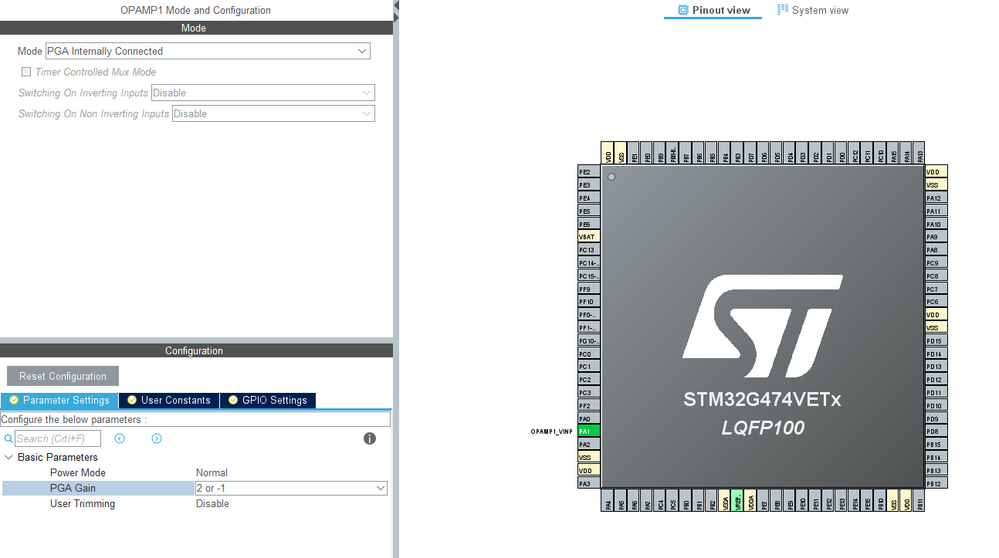This screenshot has height=558, width=999.
Task: Click the PC13 pin on chip
Action: click(588, 250)
